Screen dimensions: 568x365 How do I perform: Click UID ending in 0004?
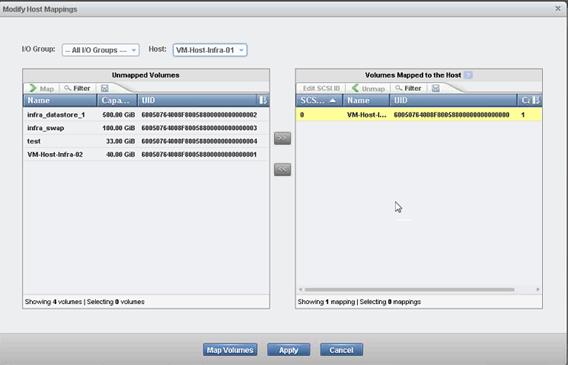(x=199, y=141)
